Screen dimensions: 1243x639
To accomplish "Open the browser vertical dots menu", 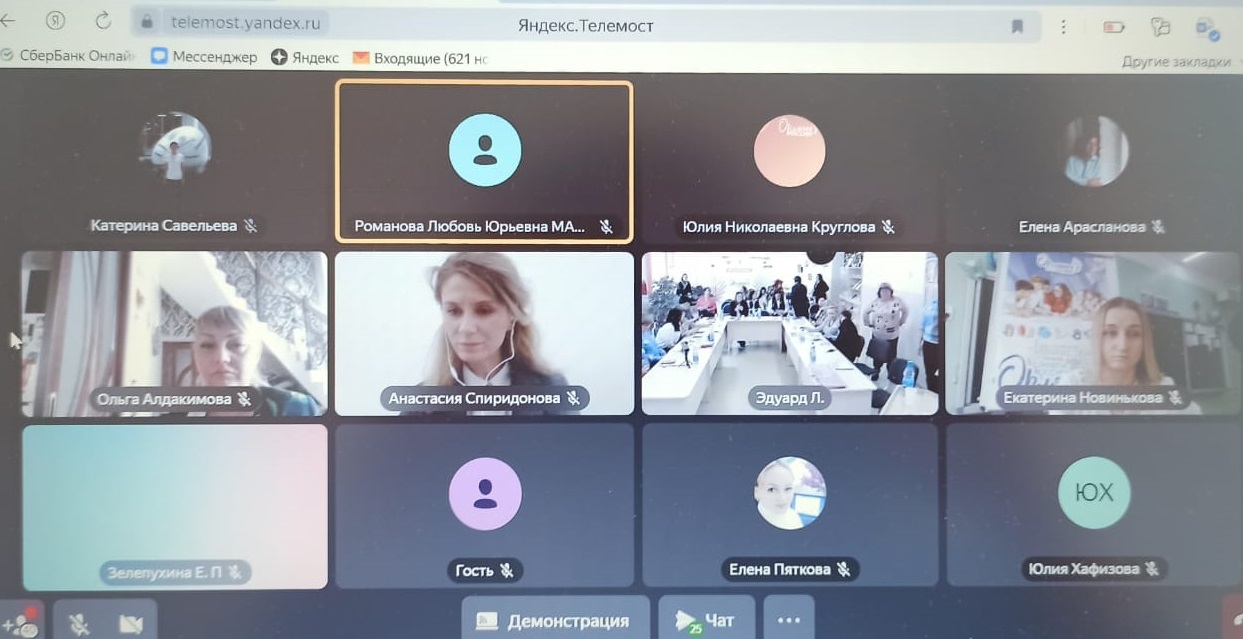I will [1064, 26].
